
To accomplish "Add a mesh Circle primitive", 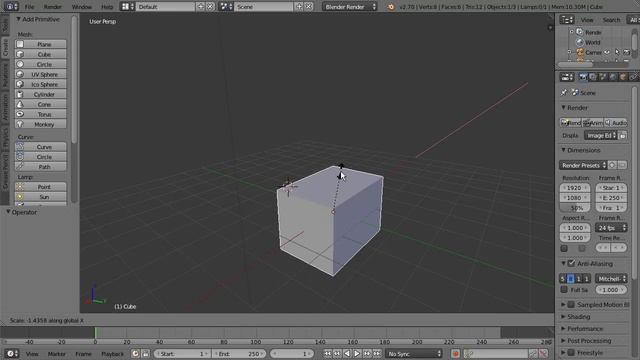I will click(40, 64).
